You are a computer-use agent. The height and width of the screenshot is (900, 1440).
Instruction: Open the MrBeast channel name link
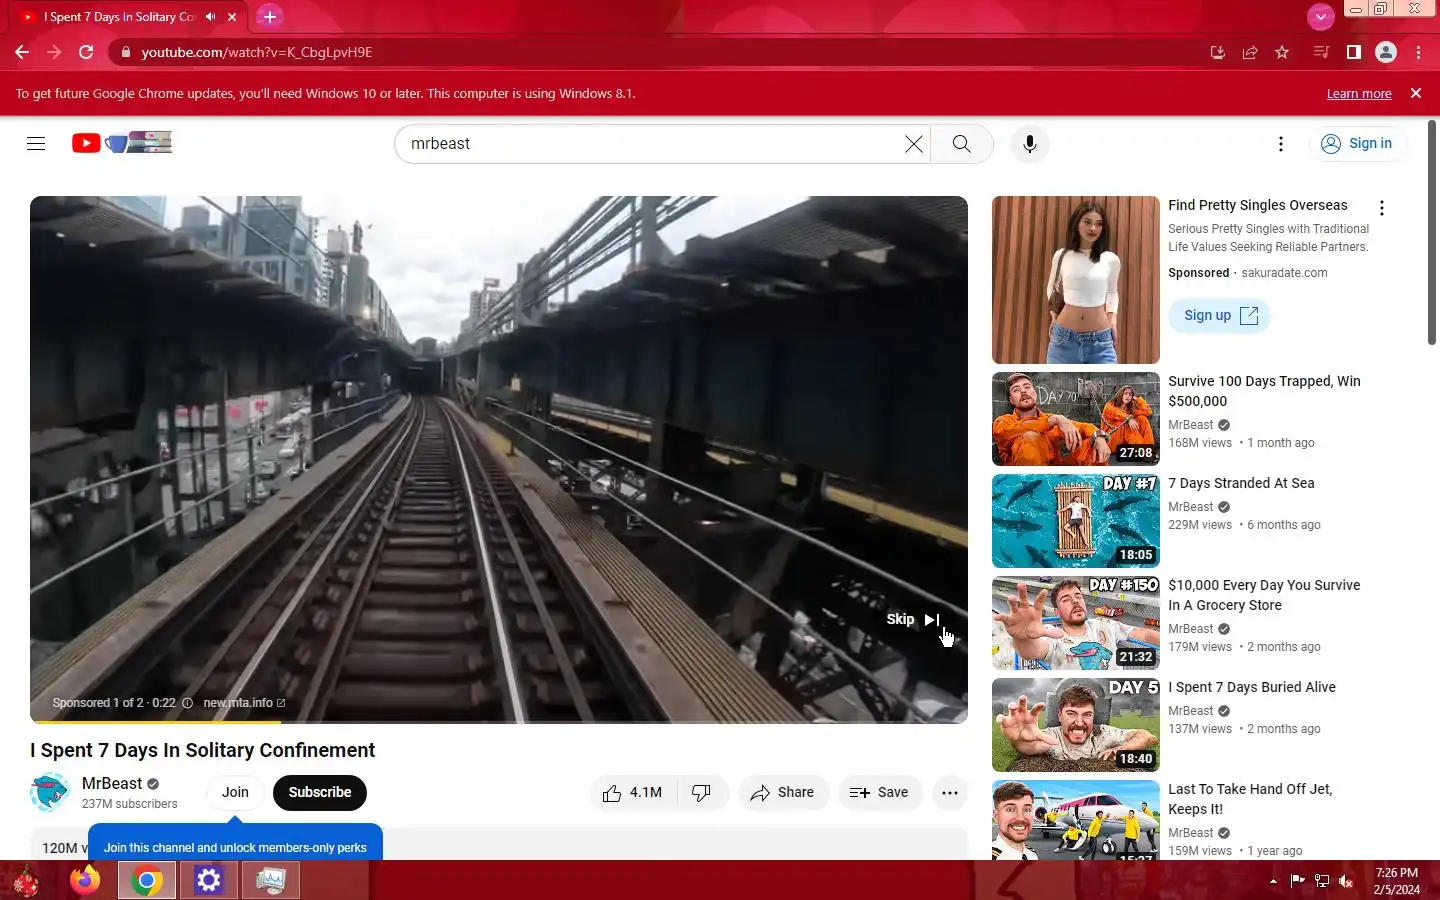point(112,784)
